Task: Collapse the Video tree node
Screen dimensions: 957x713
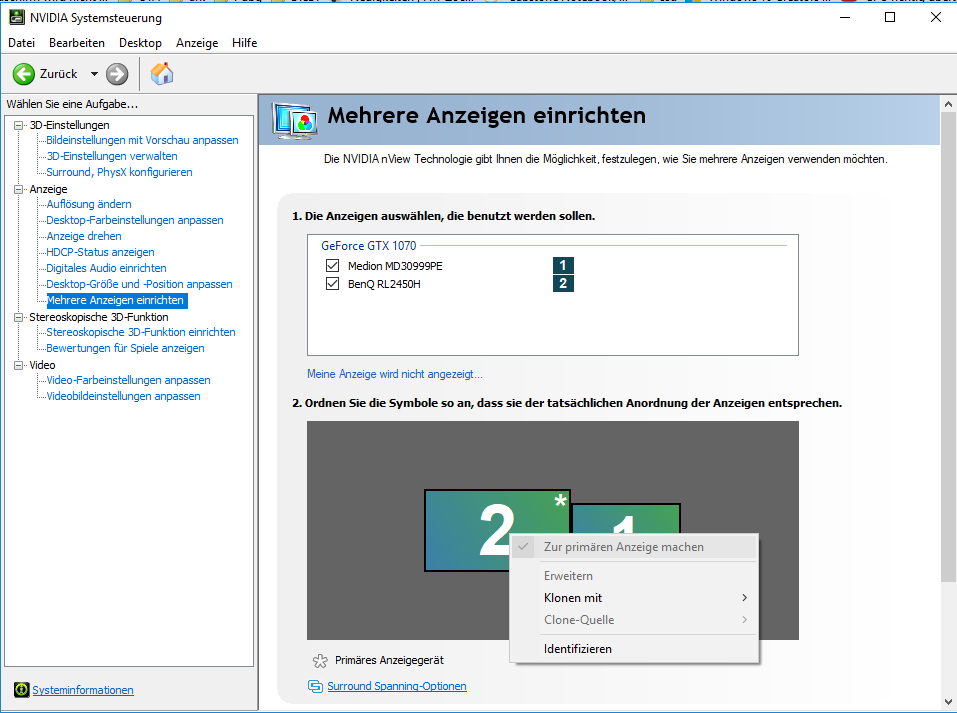Action: [x=18, y=365]
